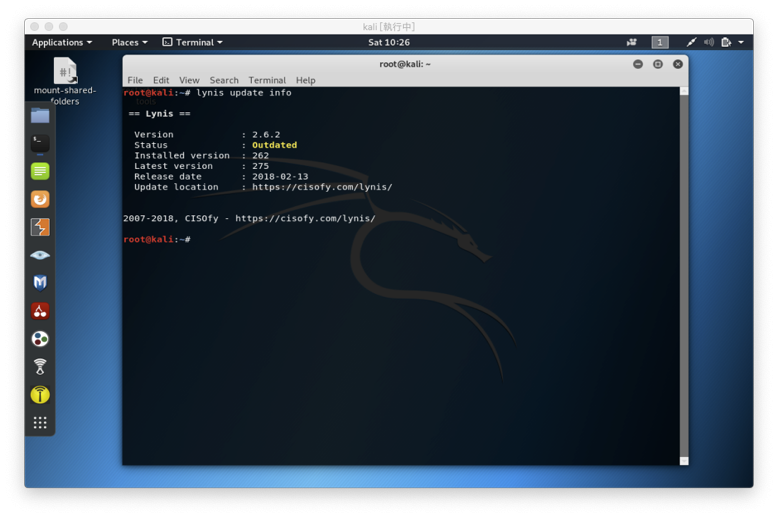Viewport: 778px width, 518px height.
Task: Open the green text editor dock icon
Action: (x=40, y=171)
